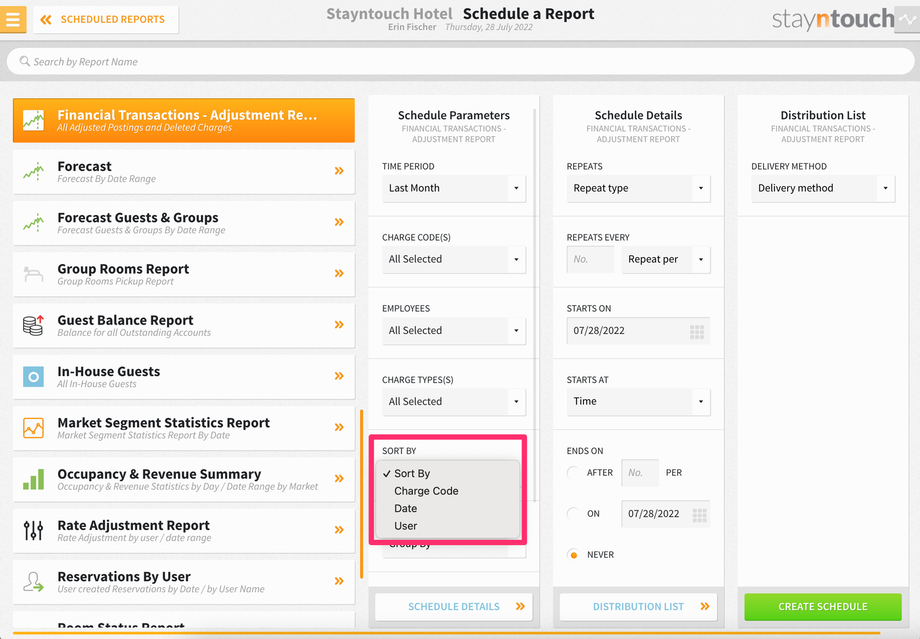Click the In-House Guests blue icon
This screenshot has width=920, height=639.
click(33, 377)
